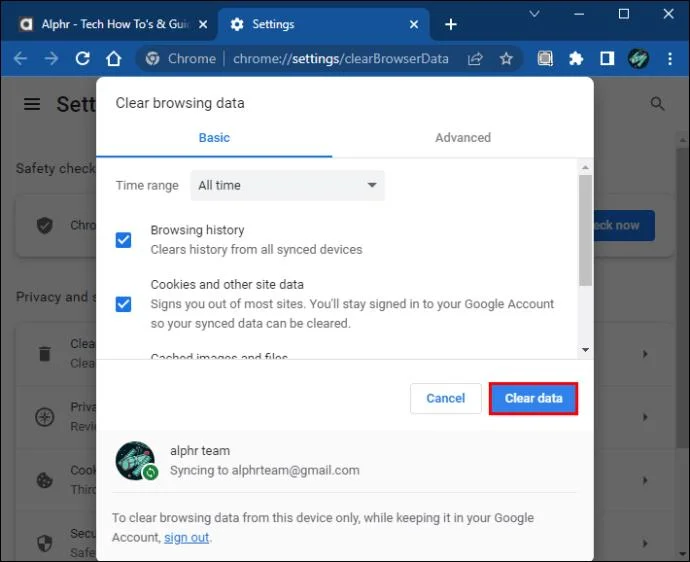Open the side panel icon
The height and width of the screenshot is (562, 690).
607,59
